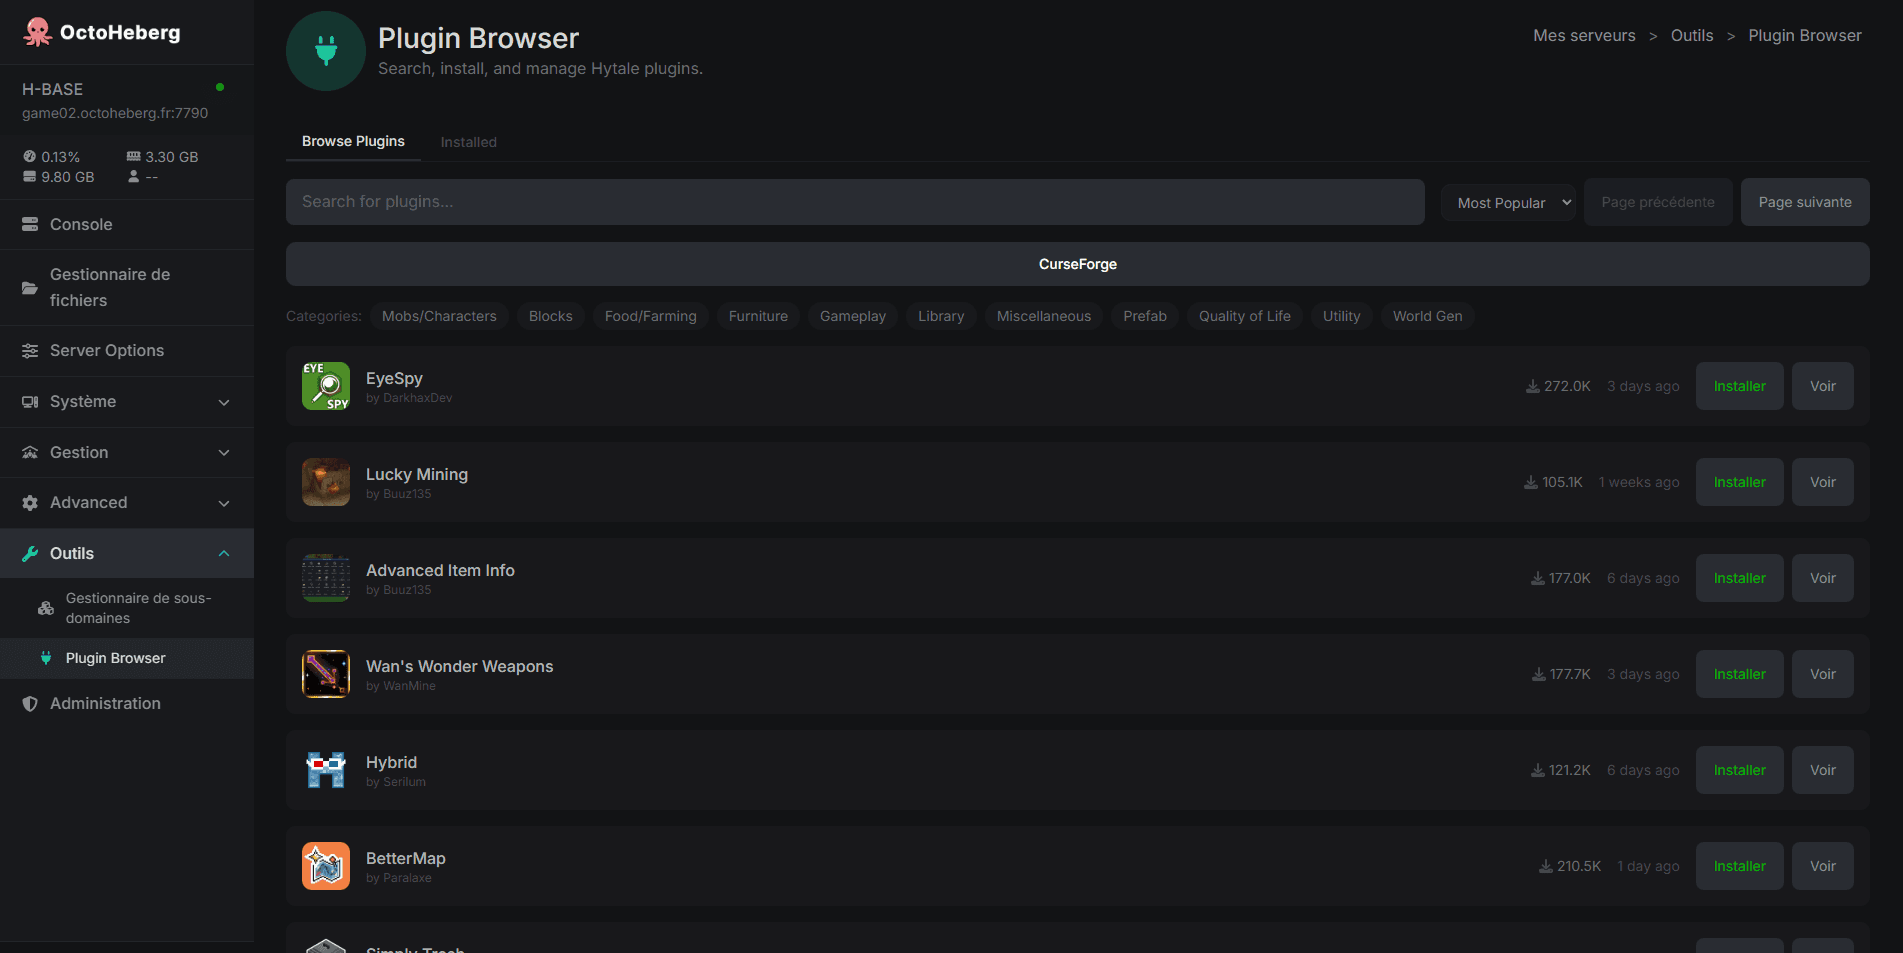The height and width of the screenshot is (953, 1903).
Task: Click the Advanced gear icon
Action: point(30,503)
